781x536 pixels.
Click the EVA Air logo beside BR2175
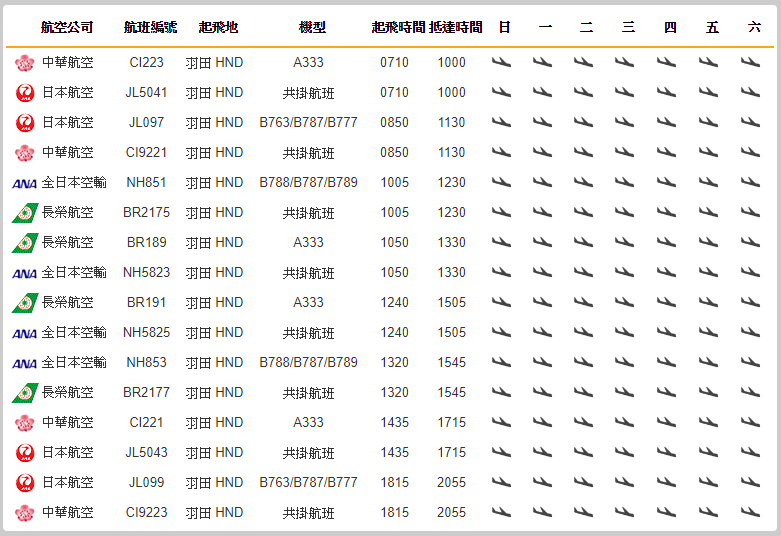25,213
